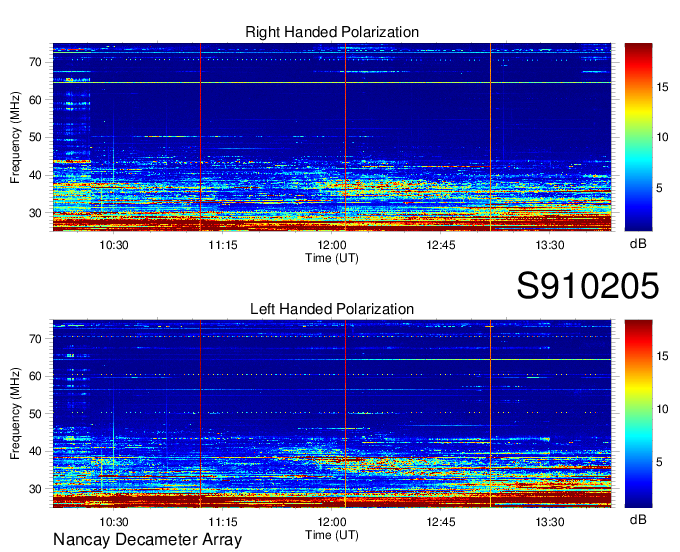
Task: Click 11:15 time tick of Right Handed plot
Action: pyautogui.click(x=223, y=245)
